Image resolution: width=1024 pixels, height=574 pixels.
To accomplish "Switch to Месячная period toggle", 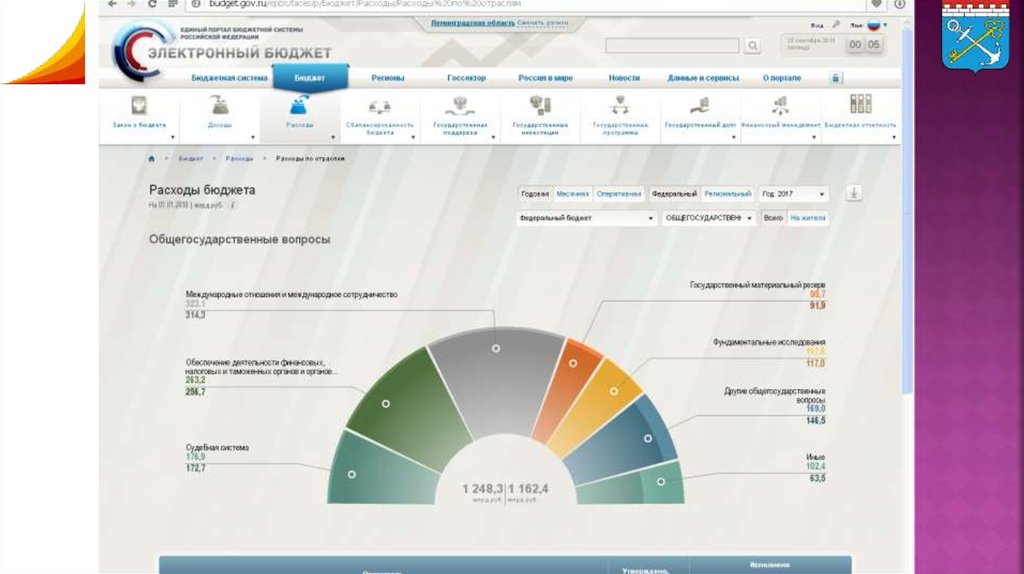I will tap(573, 194).
